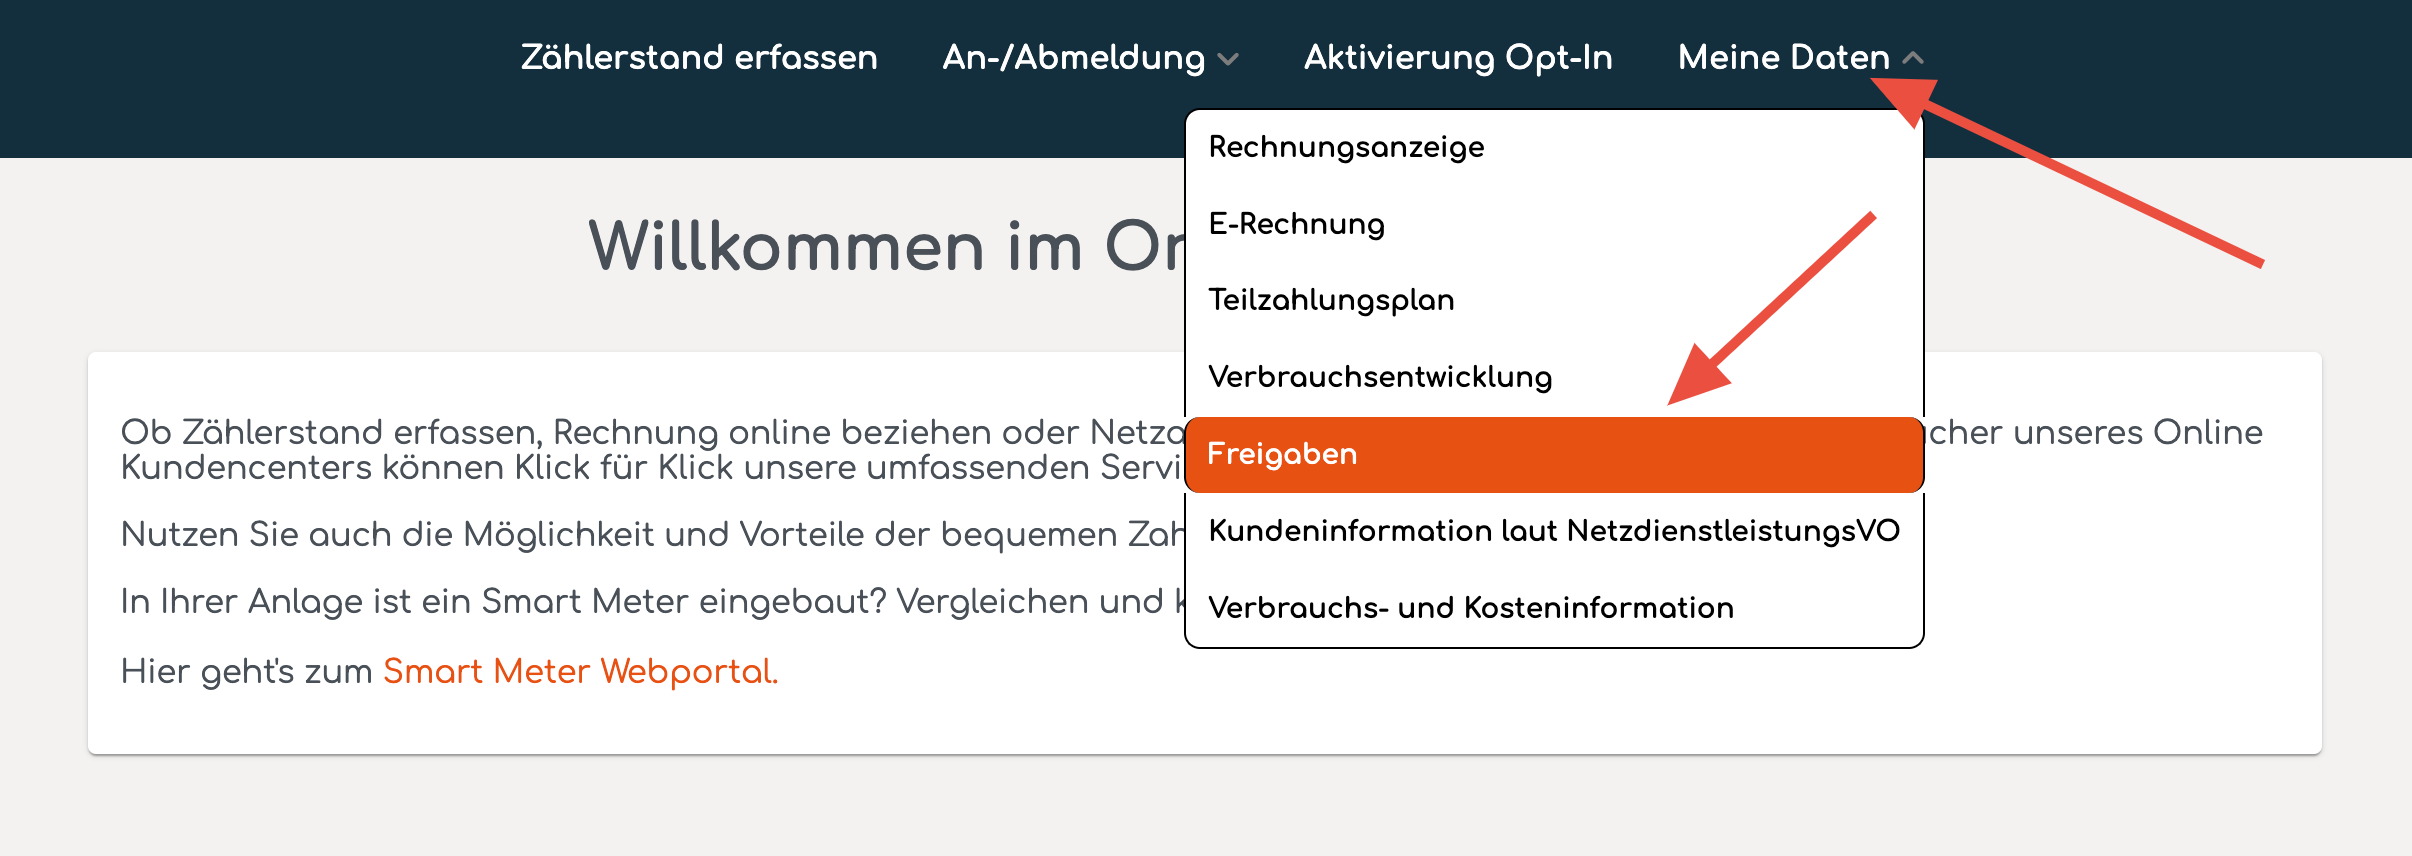Select Verbrauchsentwicklung in the menu
This screenshot has height=856, width=2412.
pyautogui.click(x=1554, y=377)
